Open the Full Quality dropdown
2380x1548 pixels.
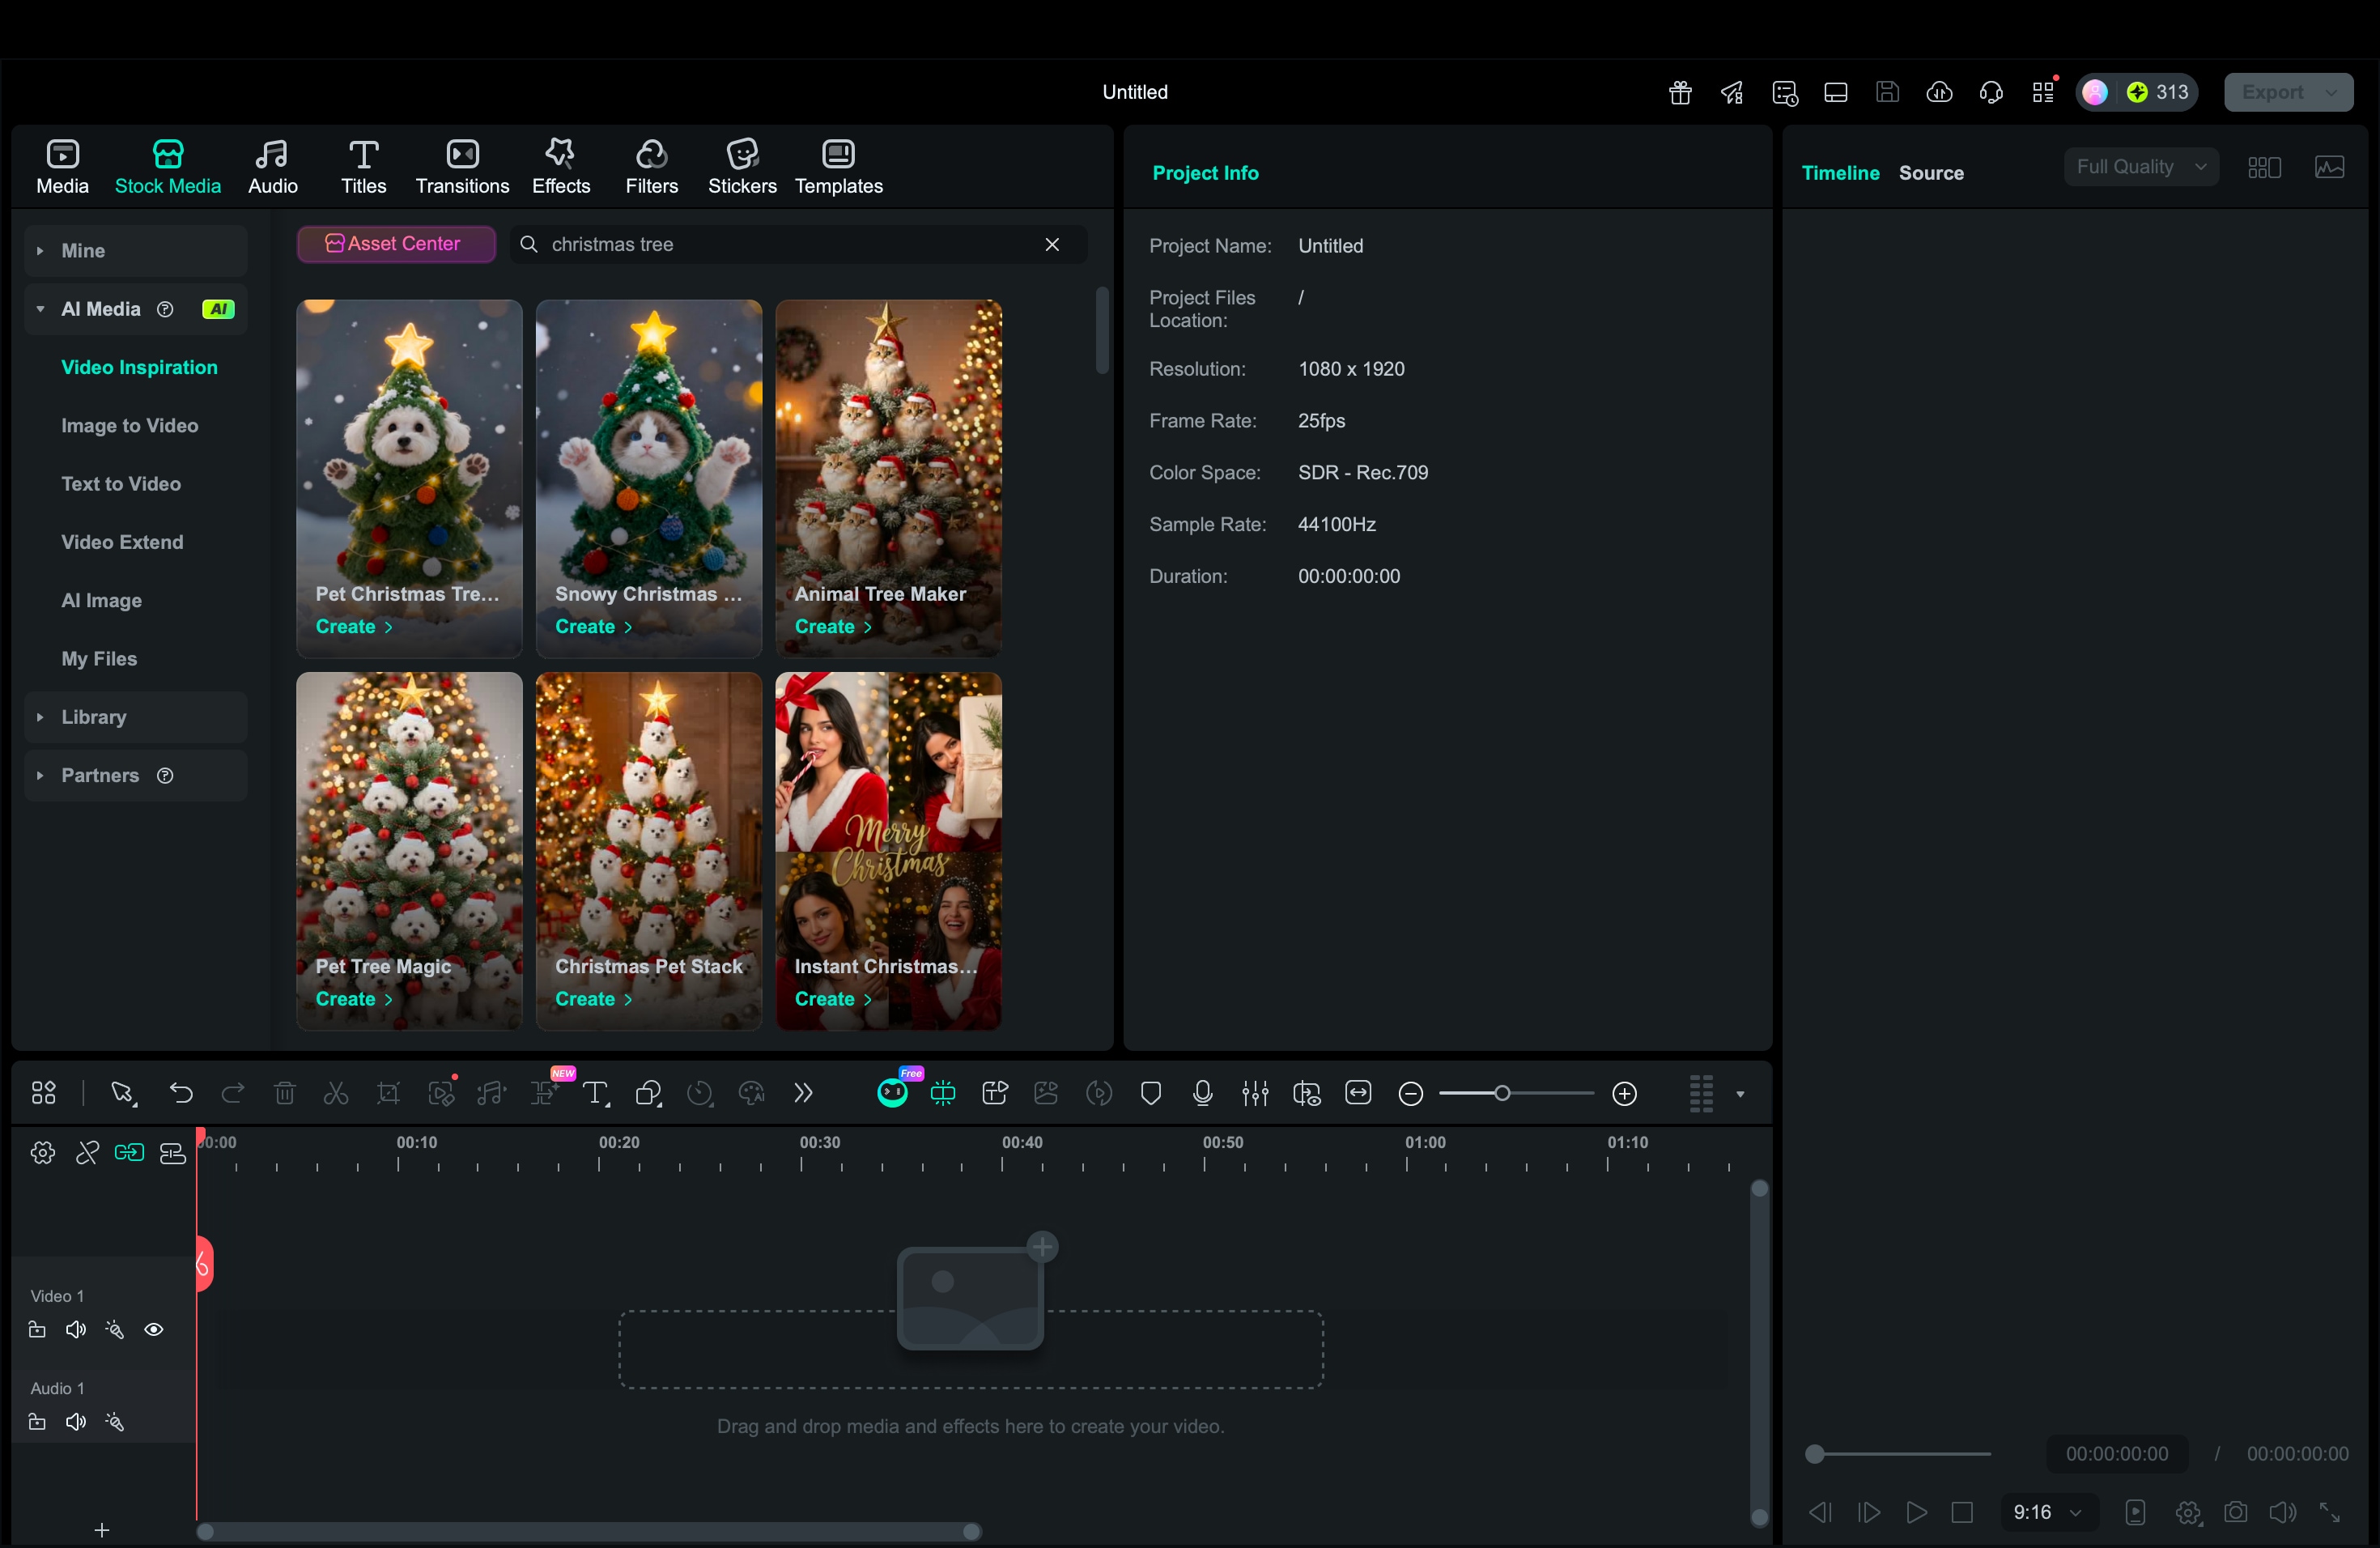pyautogui.click(x=2141, y=166)
